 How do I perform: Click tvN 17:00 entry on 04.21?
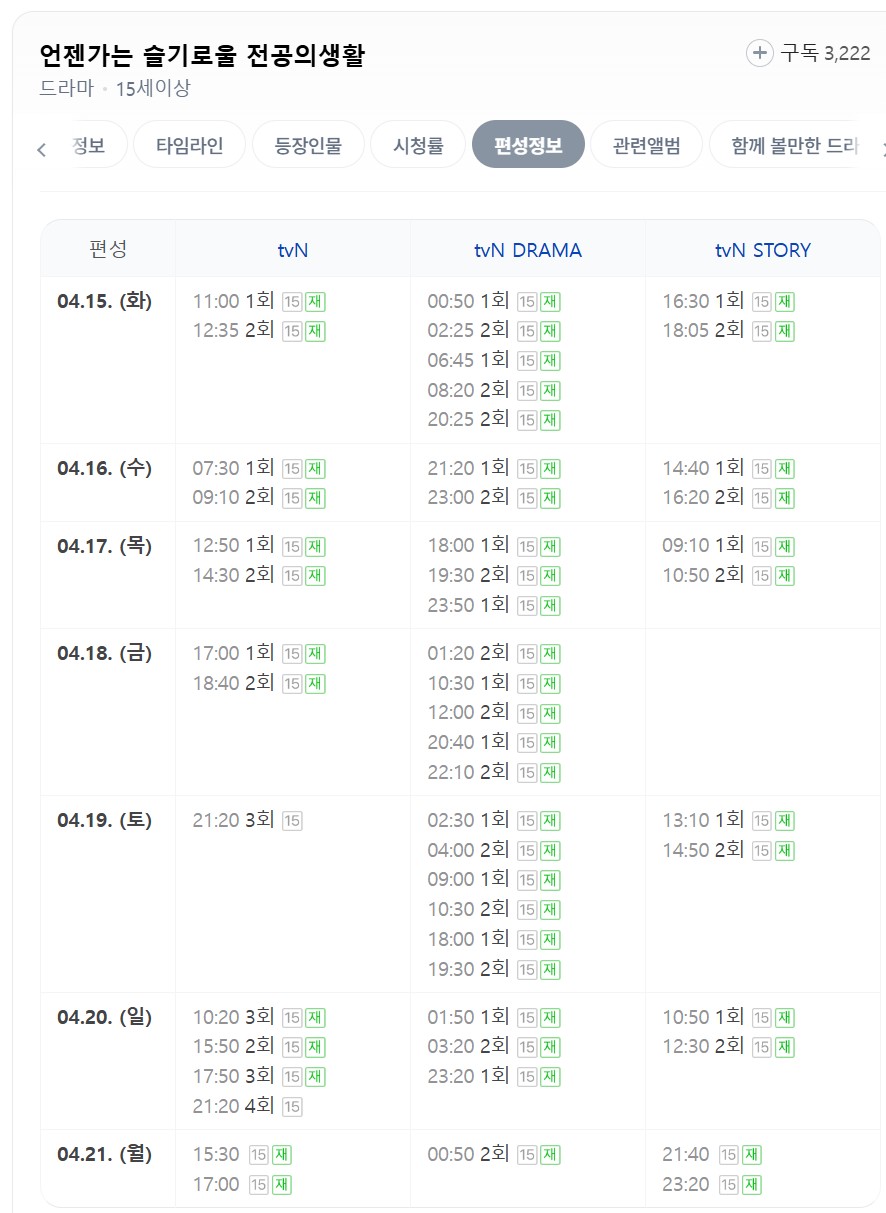[x=242, y=1184]
